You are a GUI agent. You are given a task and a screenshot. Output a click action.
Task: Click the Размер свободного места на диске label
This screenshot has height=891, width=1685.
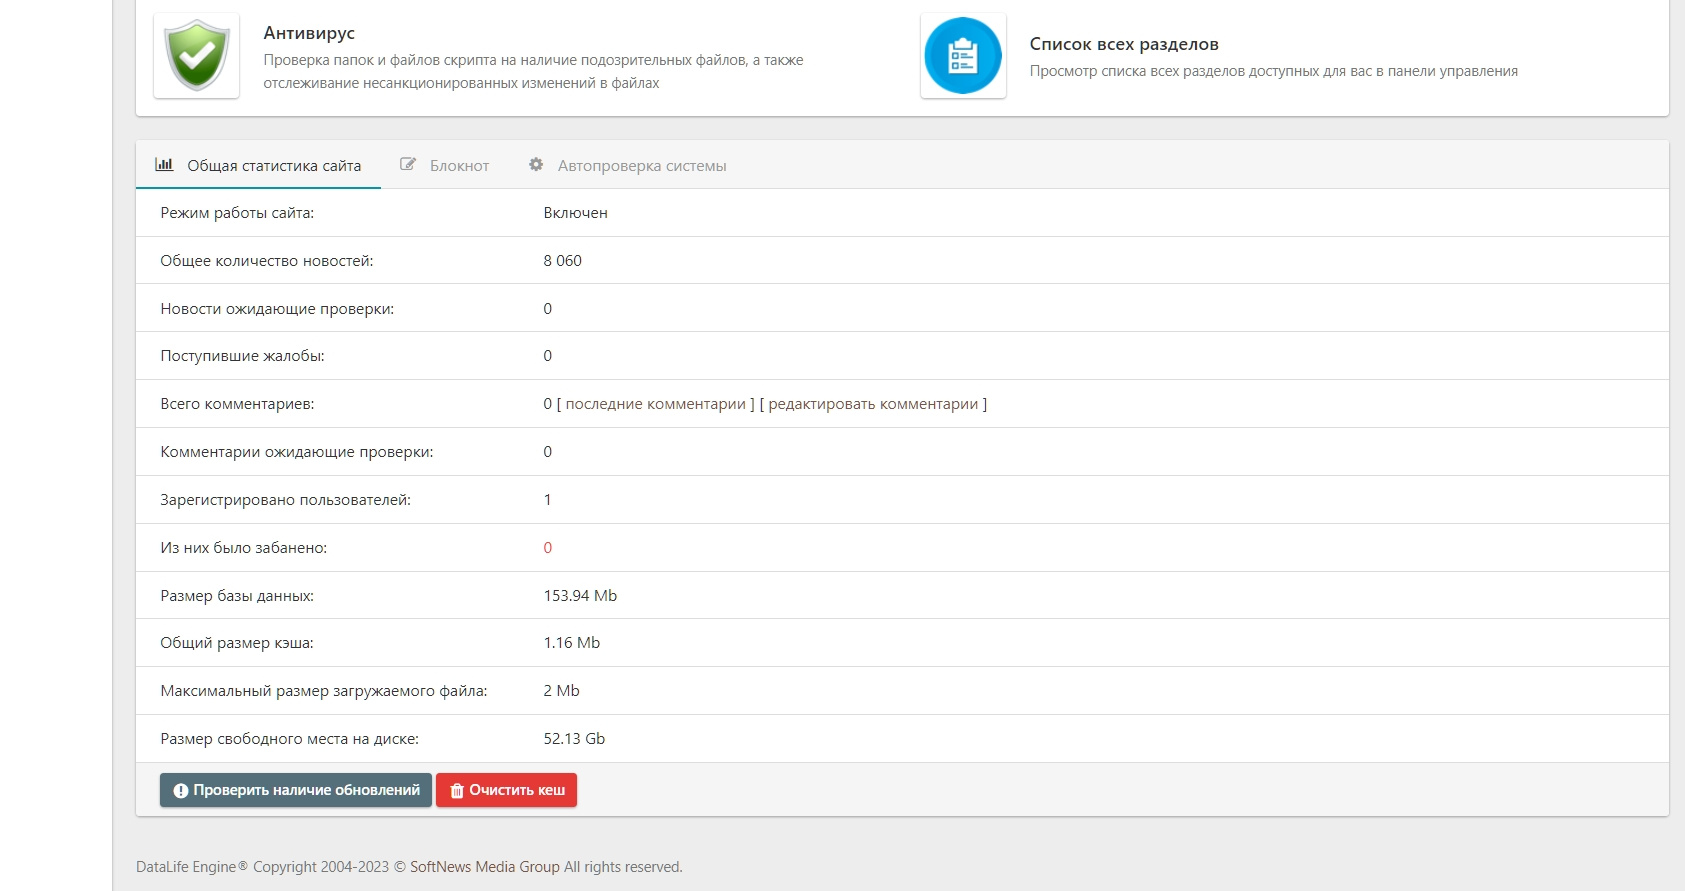click(x=290, y=739)
